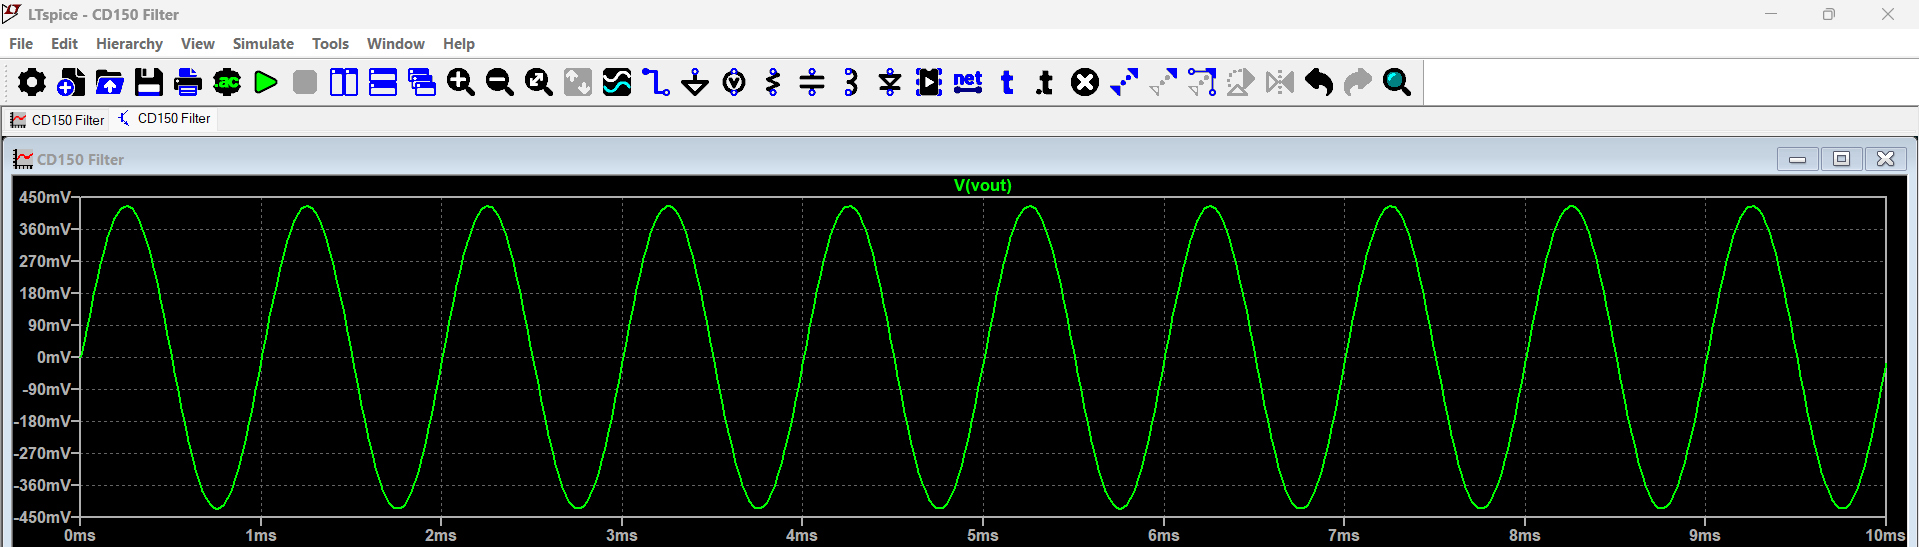
Task: Click the grayed move tool
Action: (1163, 82)
